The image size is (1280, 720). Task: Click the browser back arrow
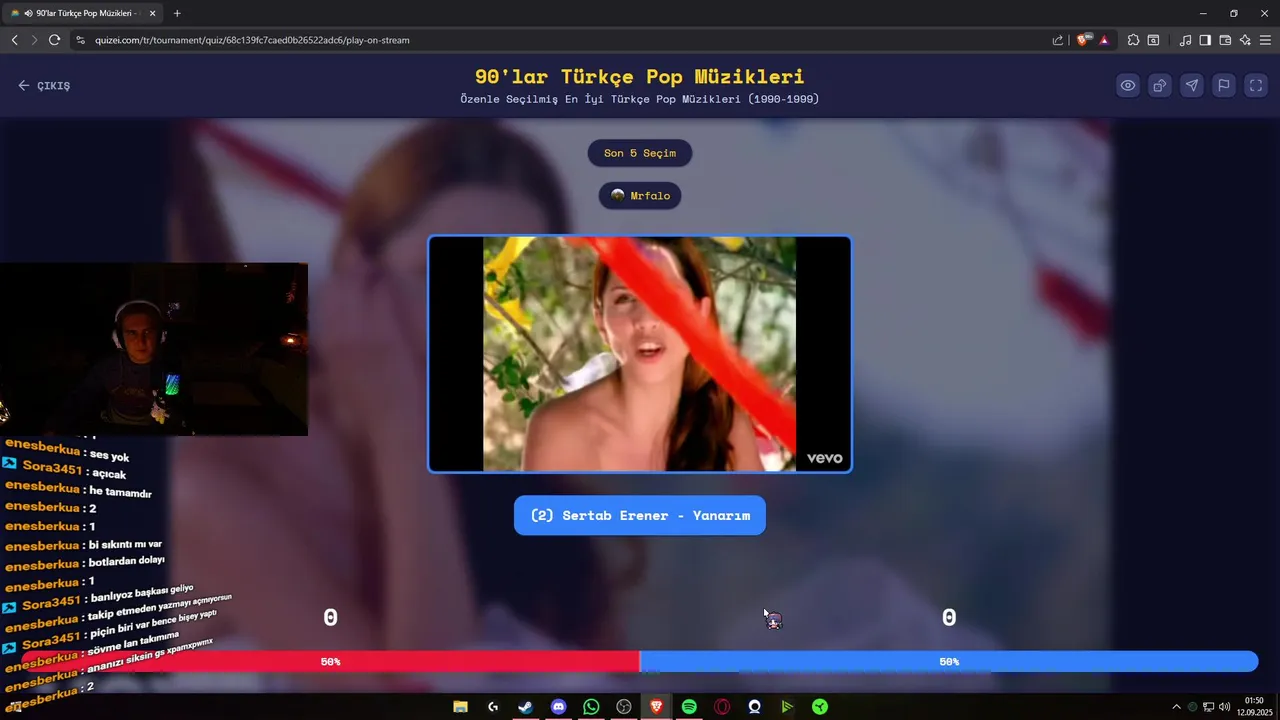[x=14, y=40]
